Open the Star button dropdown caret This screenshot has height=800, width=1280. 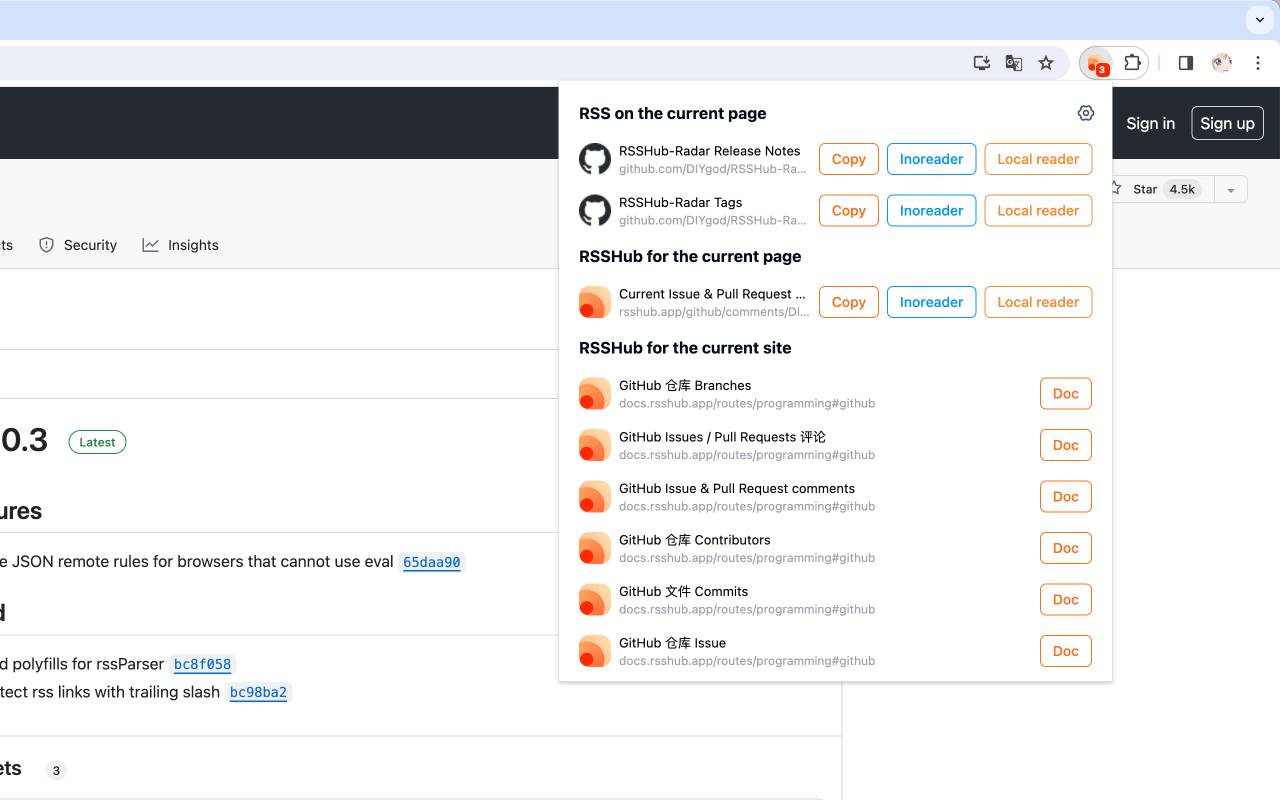[1231, 188]
